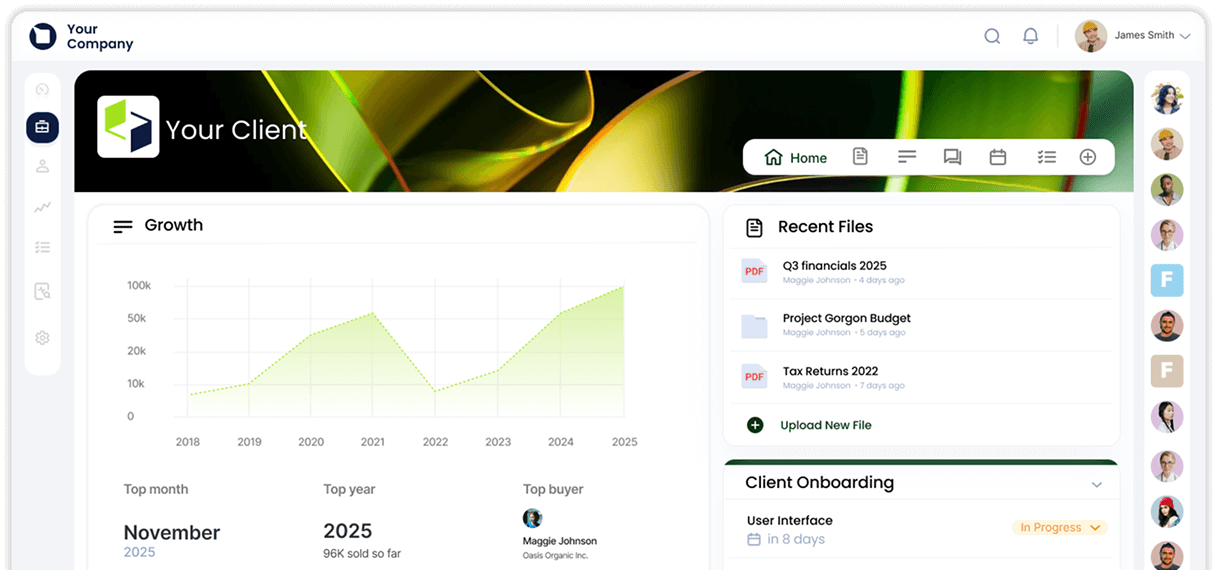Screen dimensions: 1218x570
Task: Click the 2021 label on chart axis
Action: coord(373,442)
